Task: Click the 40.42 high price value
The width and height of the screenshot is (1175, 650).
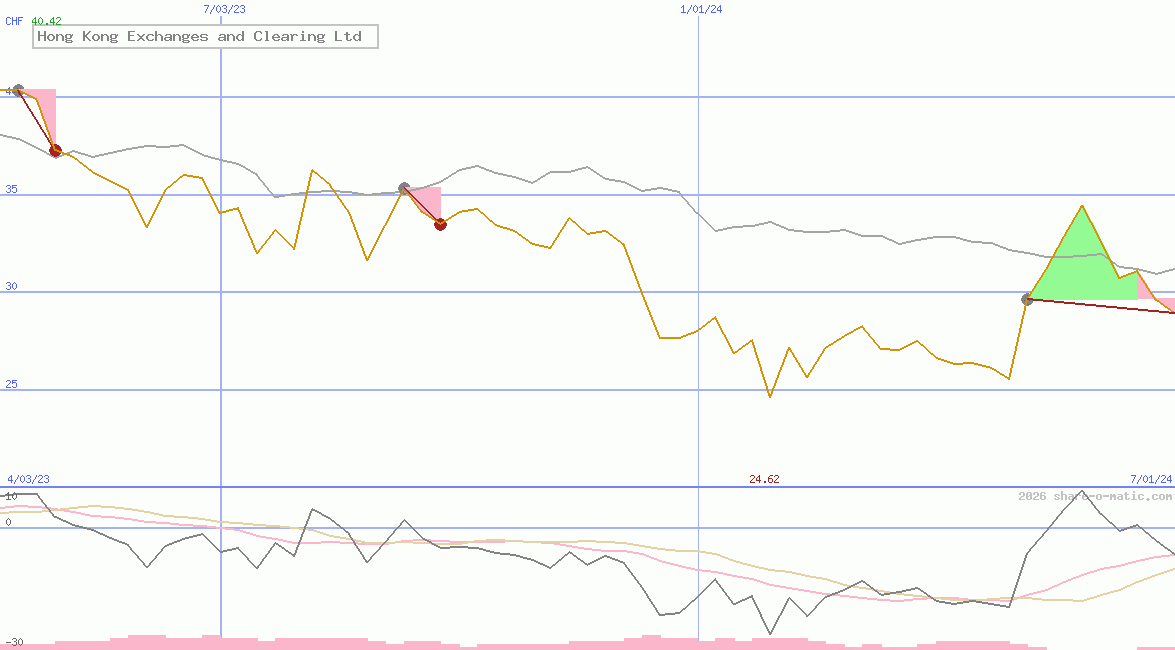Action: 46,21
